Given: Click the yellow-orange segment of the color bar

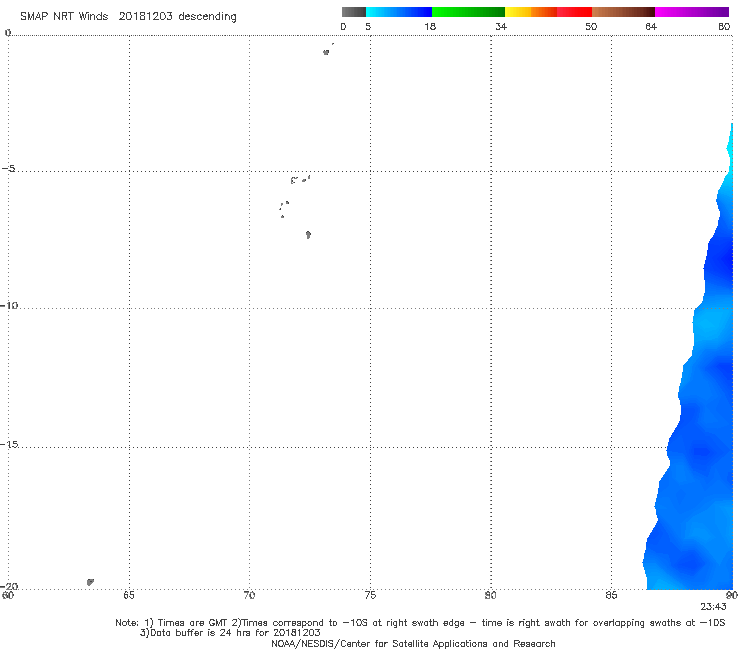Looking at the screenshot, I should pos(530,12).
